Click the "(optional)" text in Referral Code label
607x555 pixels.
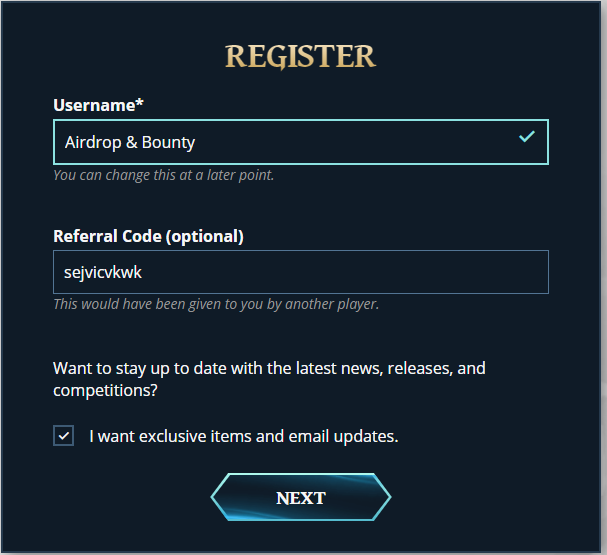point(205,236)
